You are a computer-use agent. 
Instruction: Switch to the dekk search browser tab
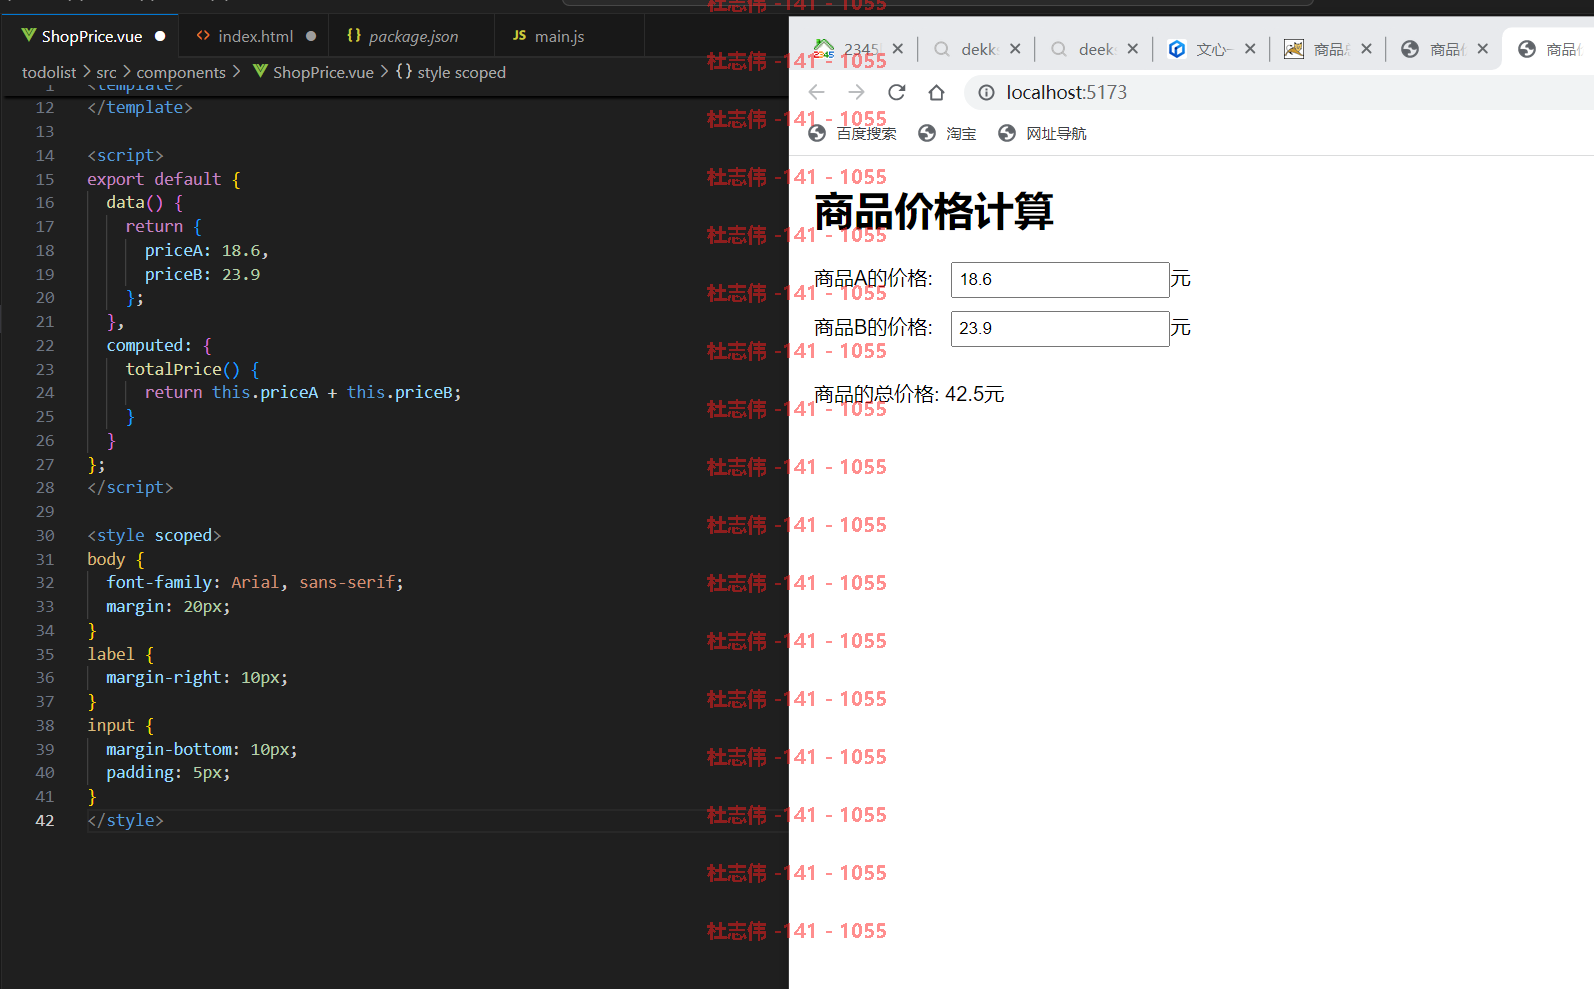pyautogui.click(x=977, y=48)
